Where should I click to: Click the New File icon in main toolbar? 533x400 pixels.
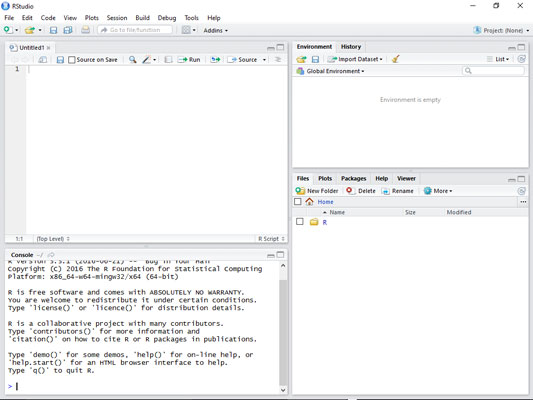[x=8, y=30]
